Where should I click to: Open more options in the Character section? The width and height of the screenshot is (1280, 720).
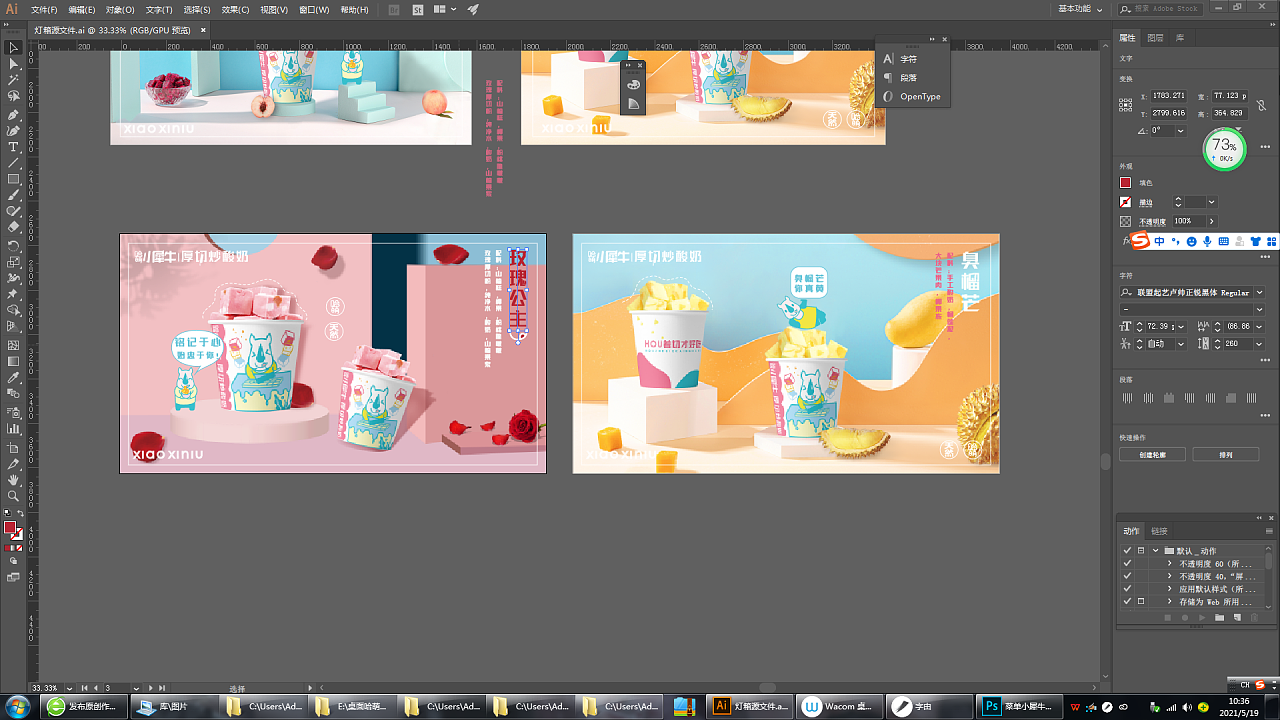(1266, 359)
